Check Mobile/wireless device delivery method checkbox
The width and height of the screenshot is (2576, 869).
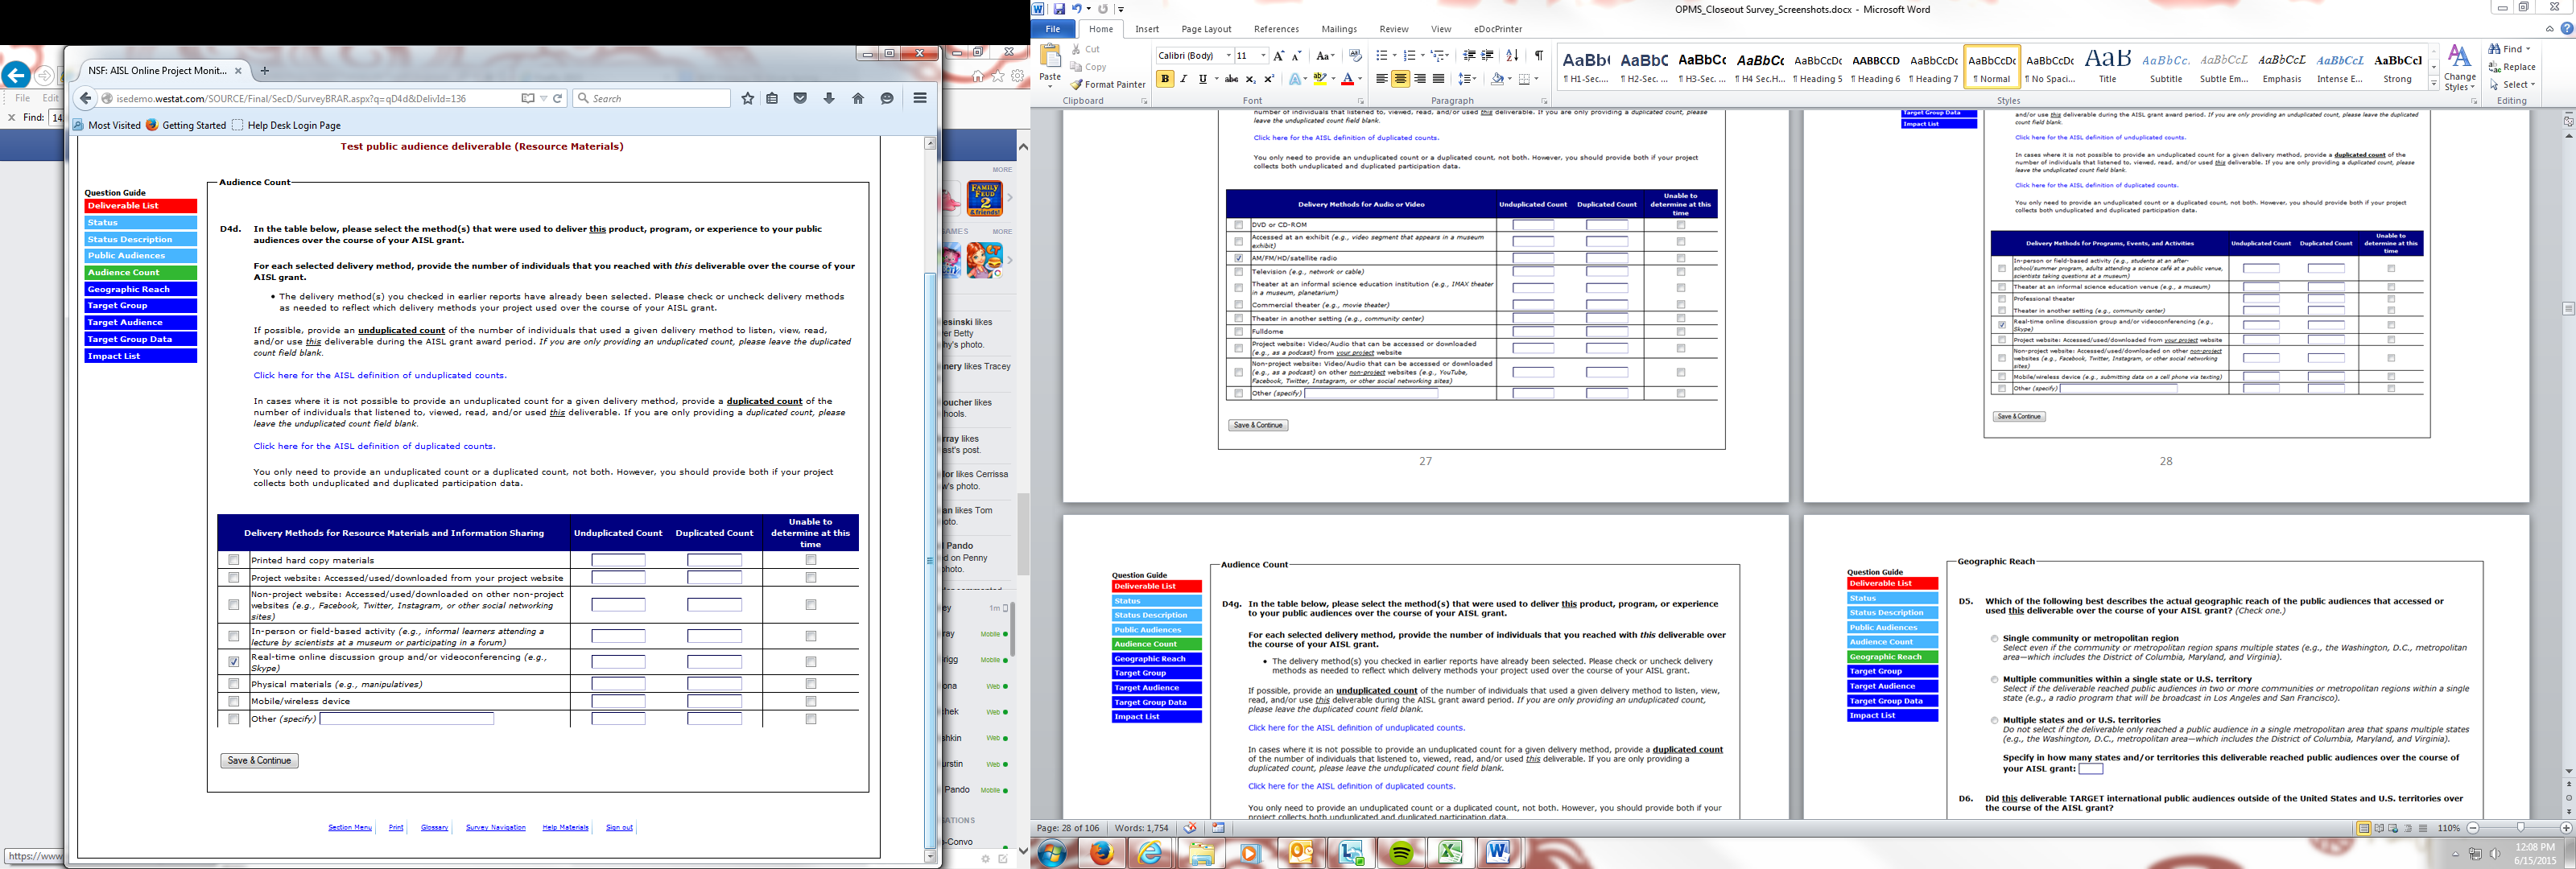coord(234,701)
